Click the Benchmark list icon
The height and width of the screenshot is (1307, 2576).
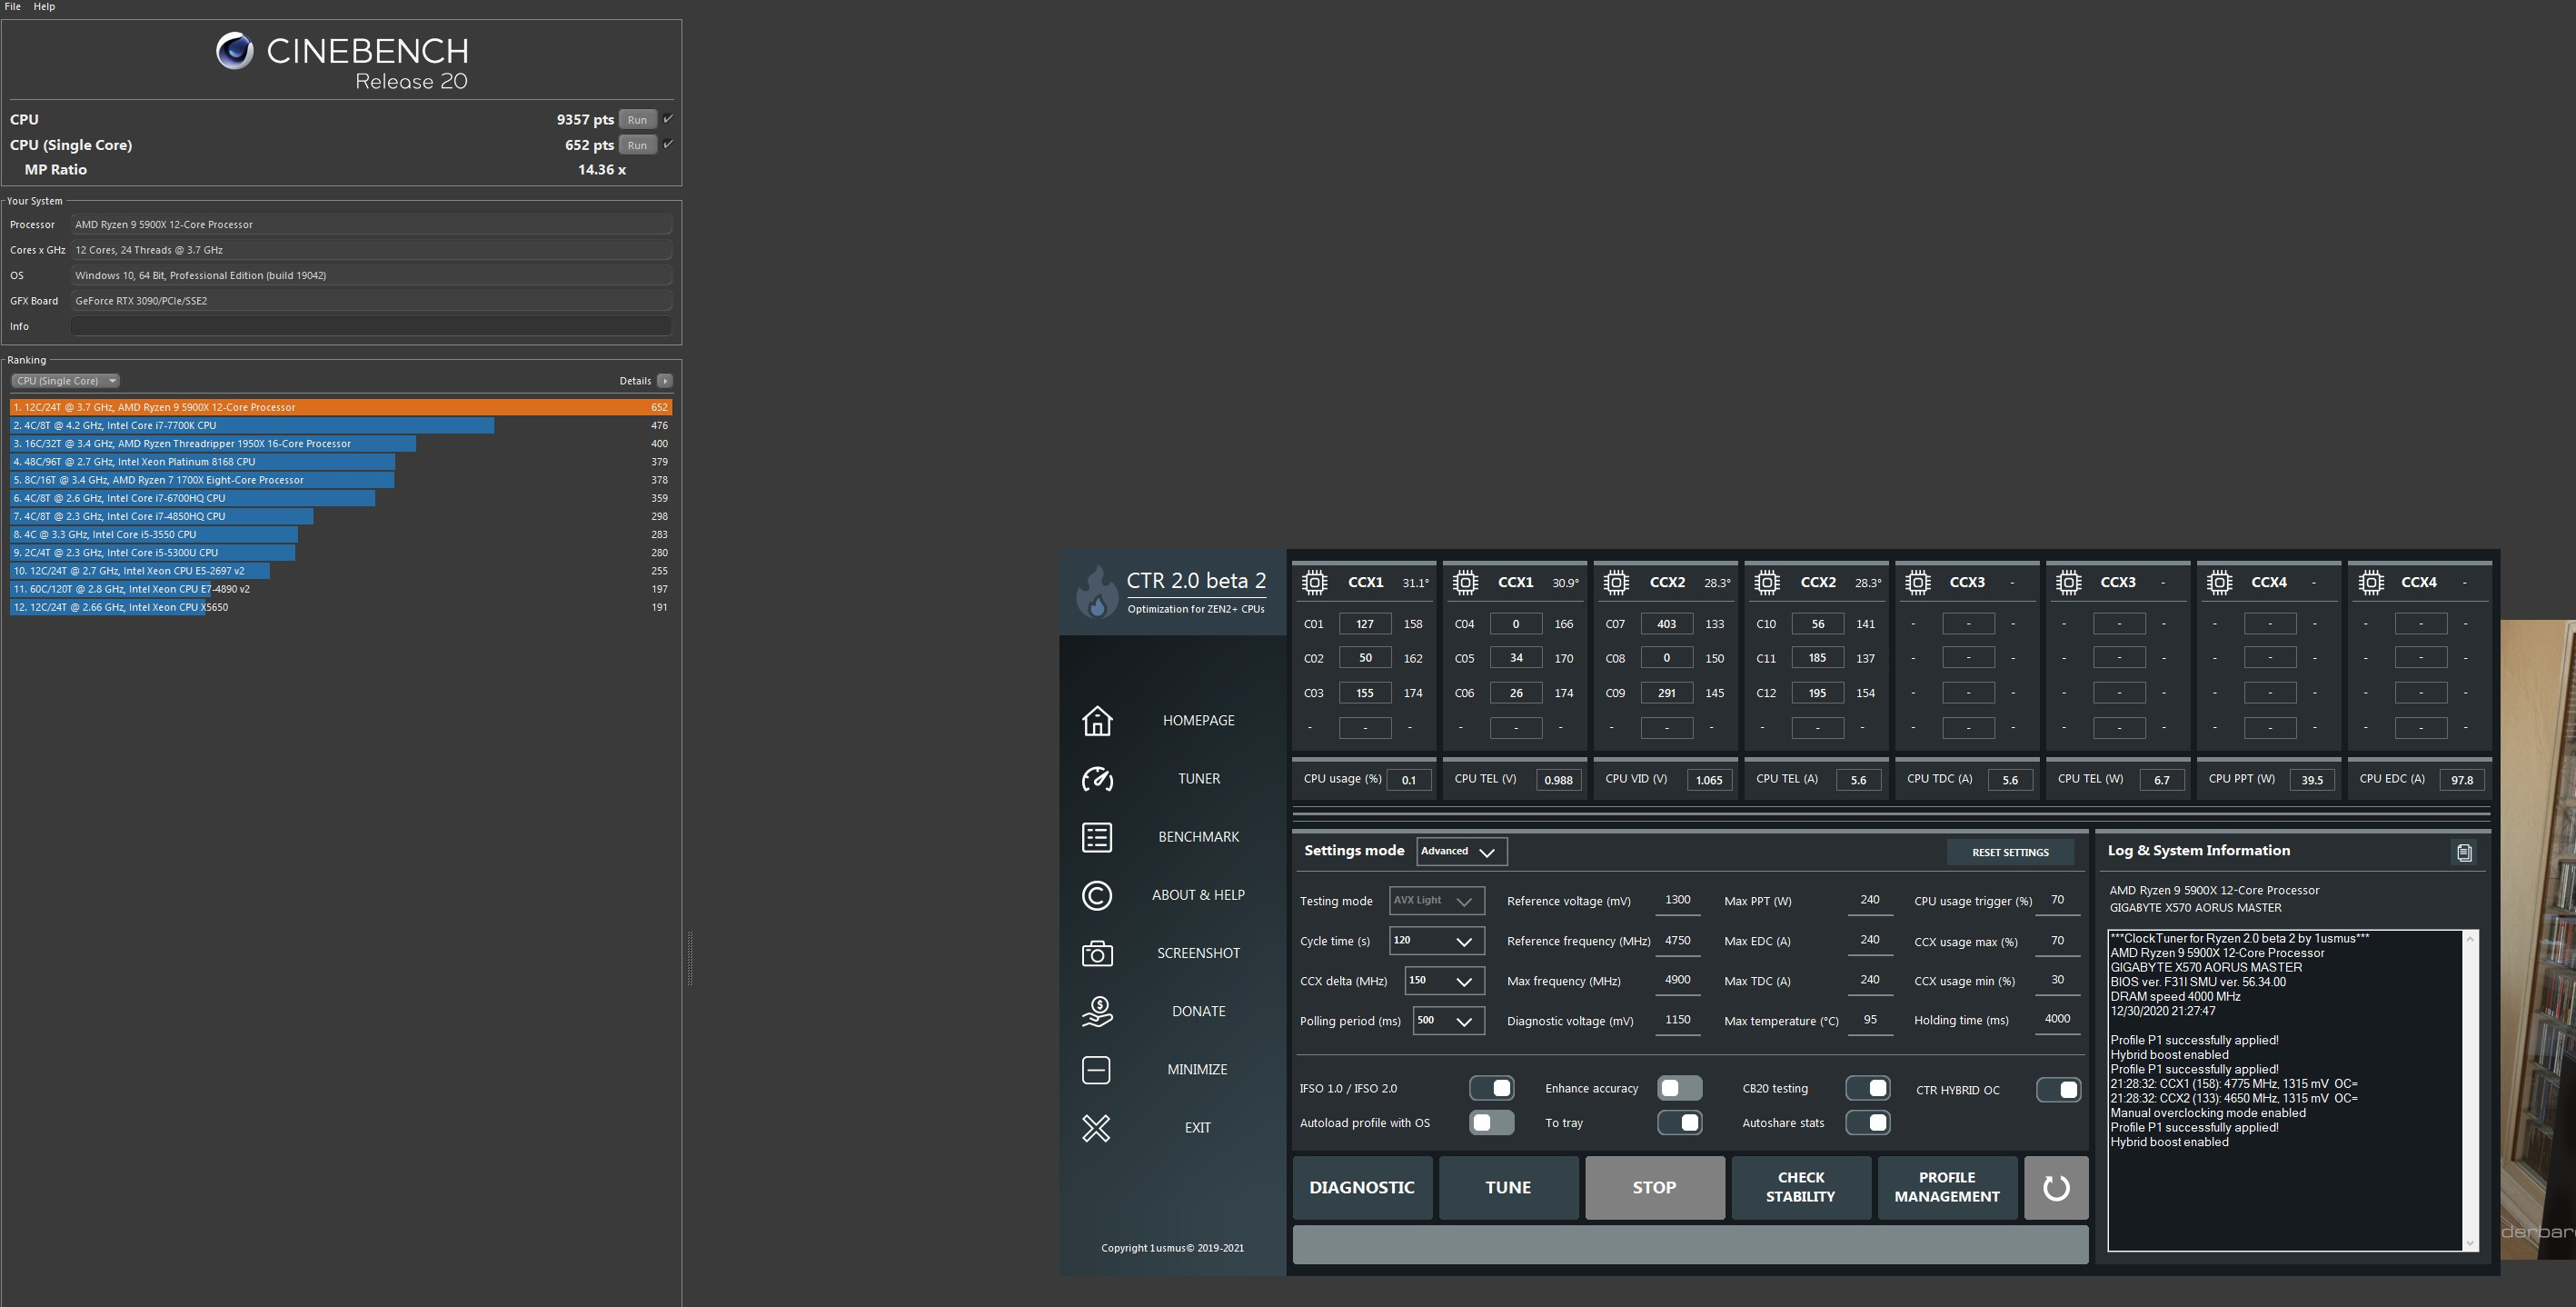(1097, 837)
